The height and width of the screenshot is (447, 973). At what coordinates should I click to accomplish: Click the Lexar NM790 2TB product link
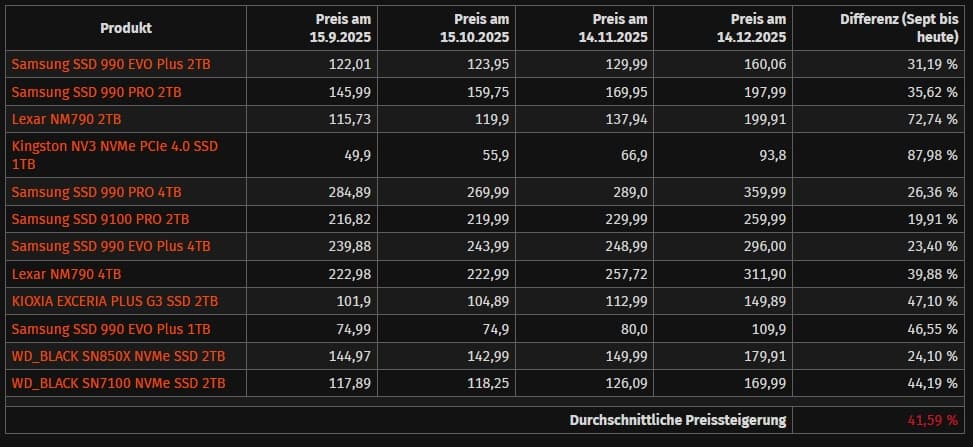[66, 119]
